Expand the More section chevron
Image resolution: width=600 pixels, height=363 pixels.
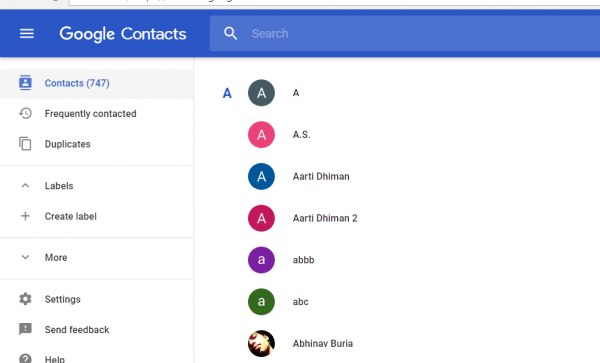(25, 257)
